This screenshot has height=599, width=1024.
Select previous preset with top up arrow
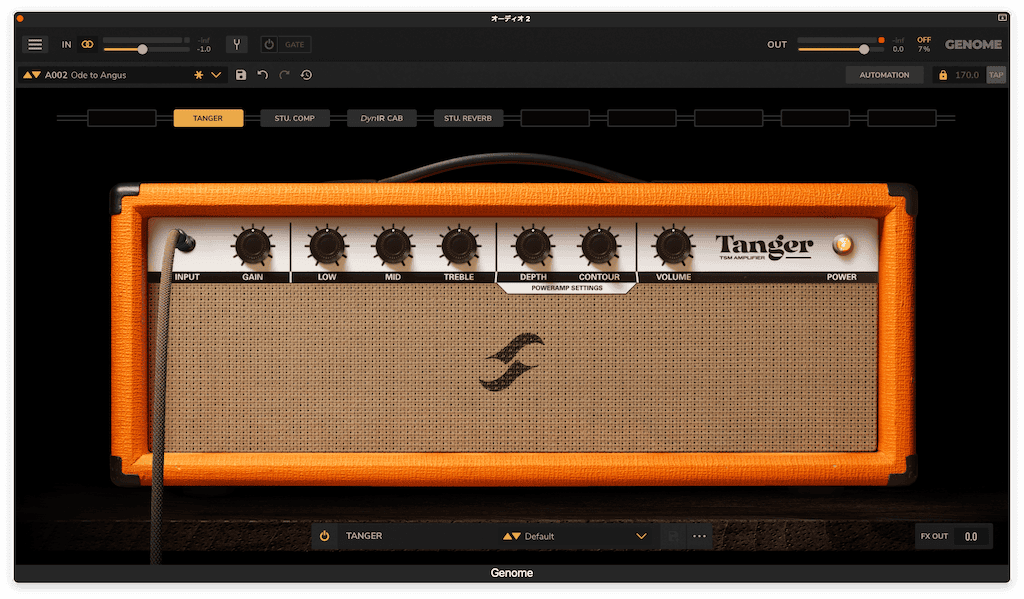(x=27, y=75)
